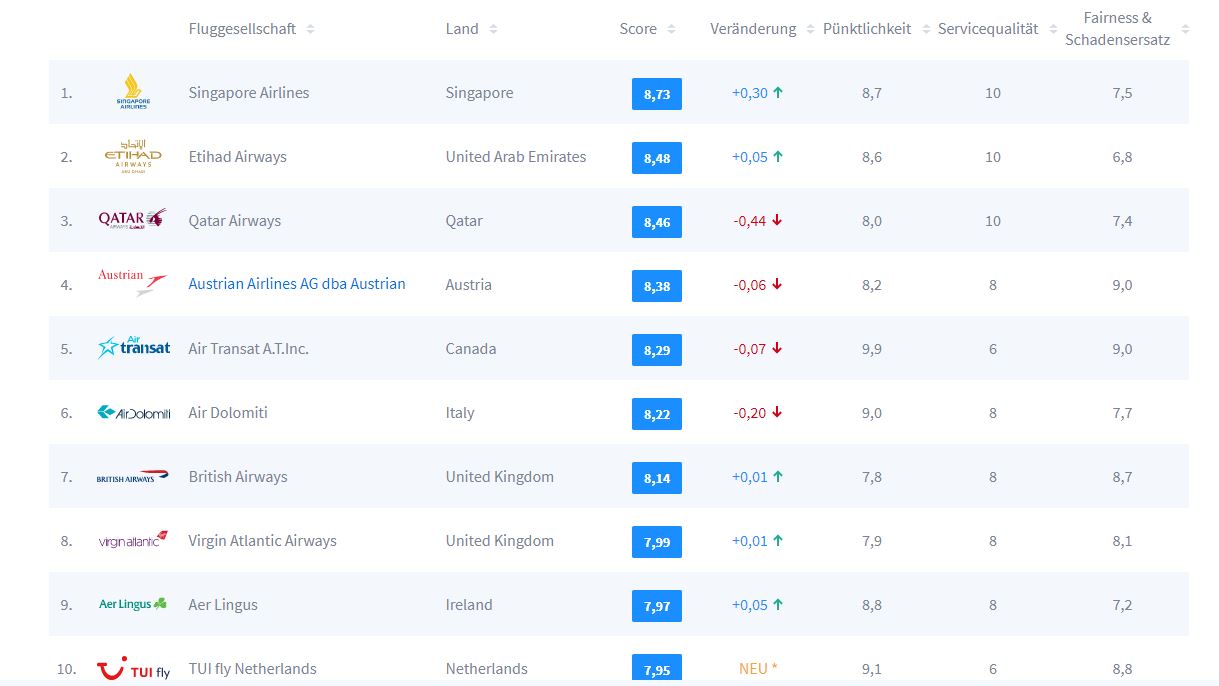Click the TUI fly logo
This screenshot has height=686, width=1219.
pos(134,668)
